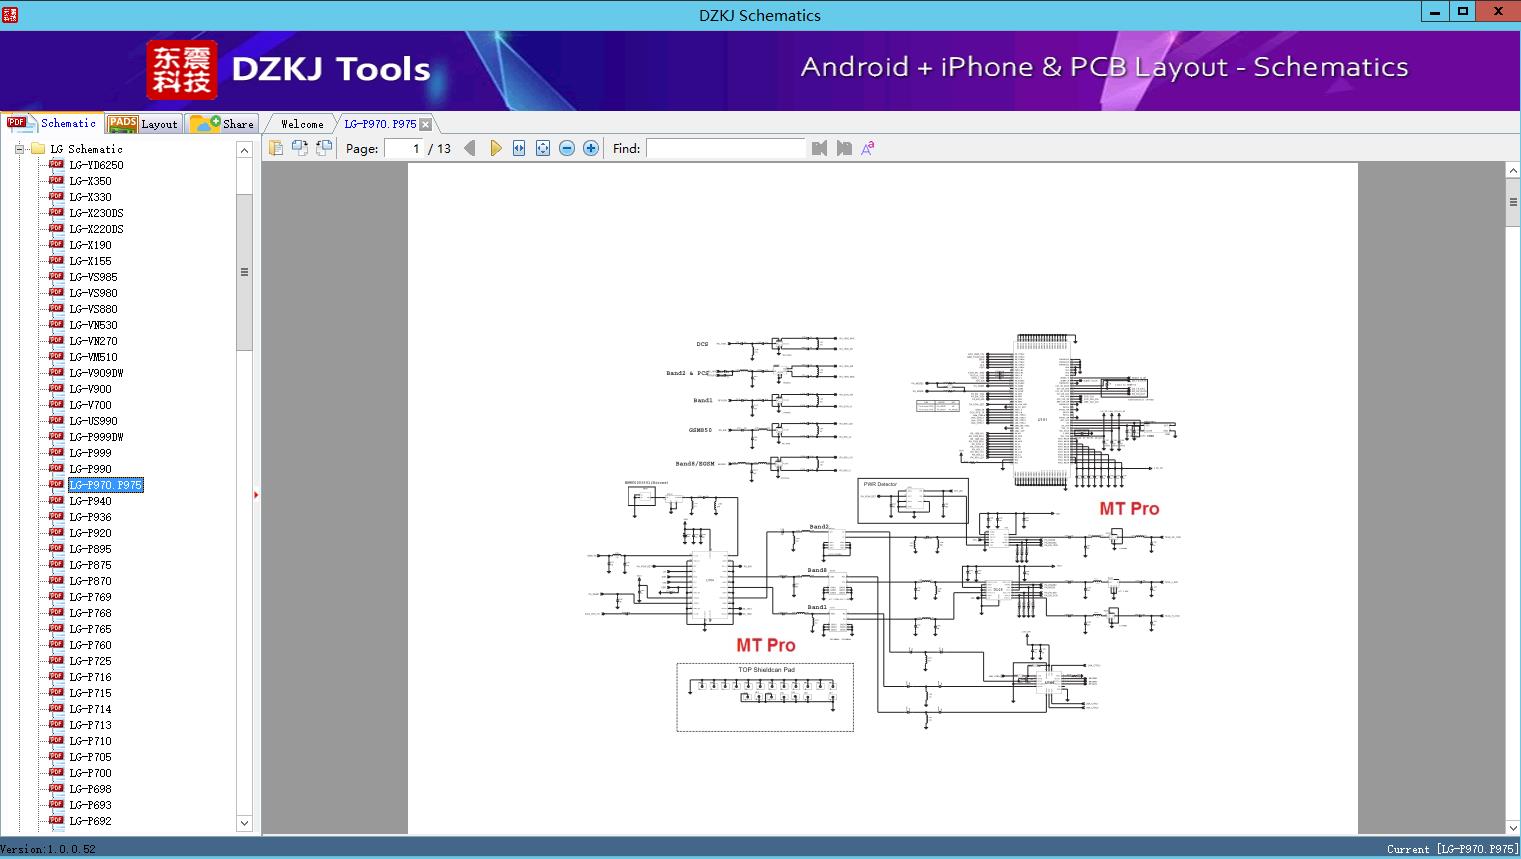Switch to the PADS Layout tab
The image size is (1521, 859).
pyautogui.click(x=142, y=124)
